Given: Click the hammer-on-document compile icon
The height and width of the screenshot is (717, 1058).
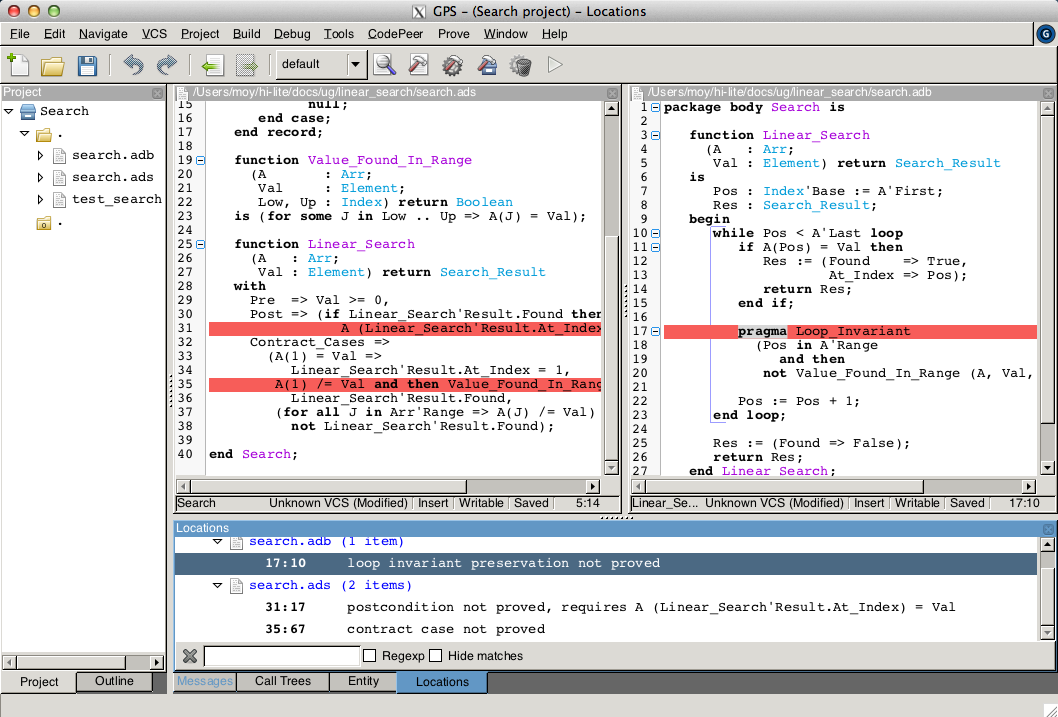Looking at the screenshot, I should point(419,65).
